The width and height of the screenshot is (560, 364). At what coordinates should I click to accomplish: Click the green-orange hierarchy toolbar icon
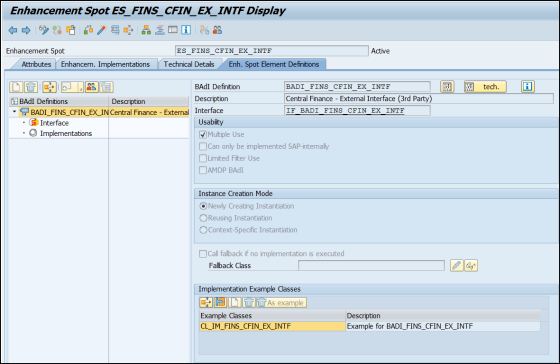pyautogui.click(x=146, y=30)
